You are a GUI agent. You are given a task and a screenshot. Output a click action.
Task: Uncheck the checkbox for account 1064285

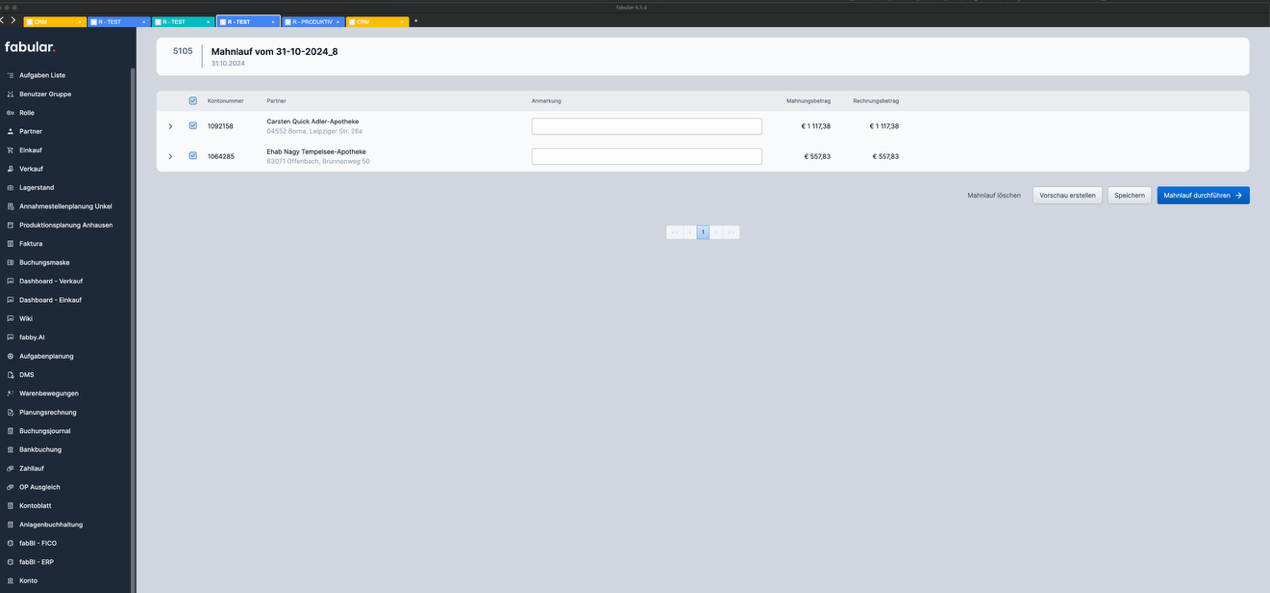pyautogui.click(x=193, y=156)
